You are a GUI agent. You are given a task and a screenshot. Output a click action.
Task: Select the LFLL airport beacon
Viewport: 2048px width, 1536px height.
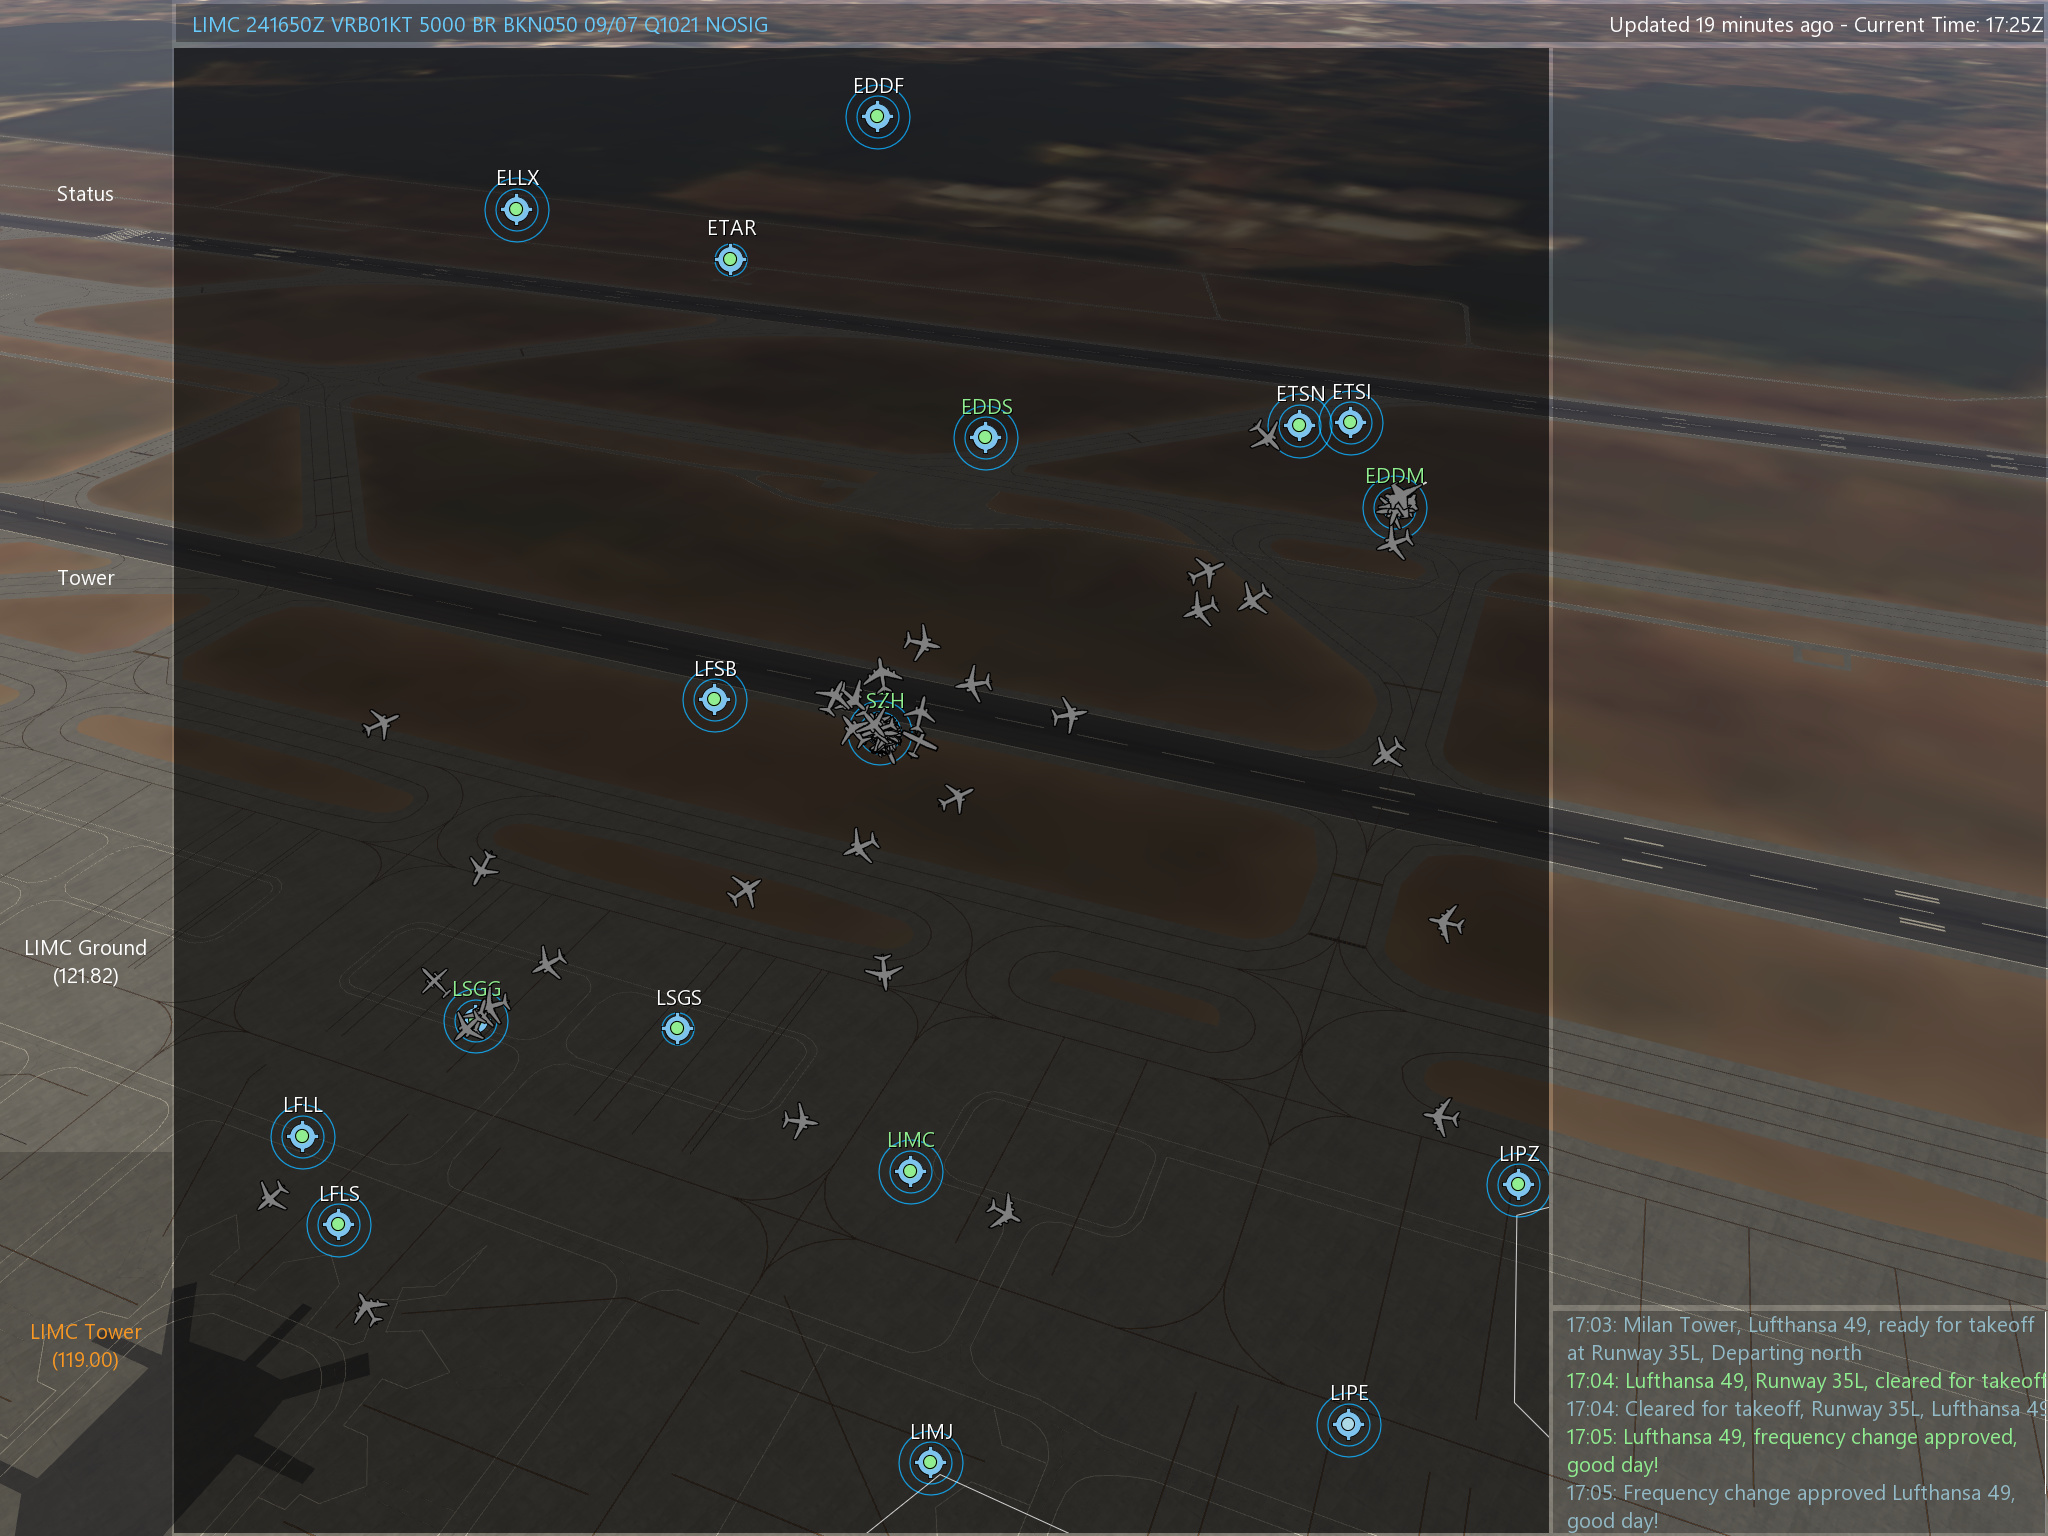[x=302, y=1136]
